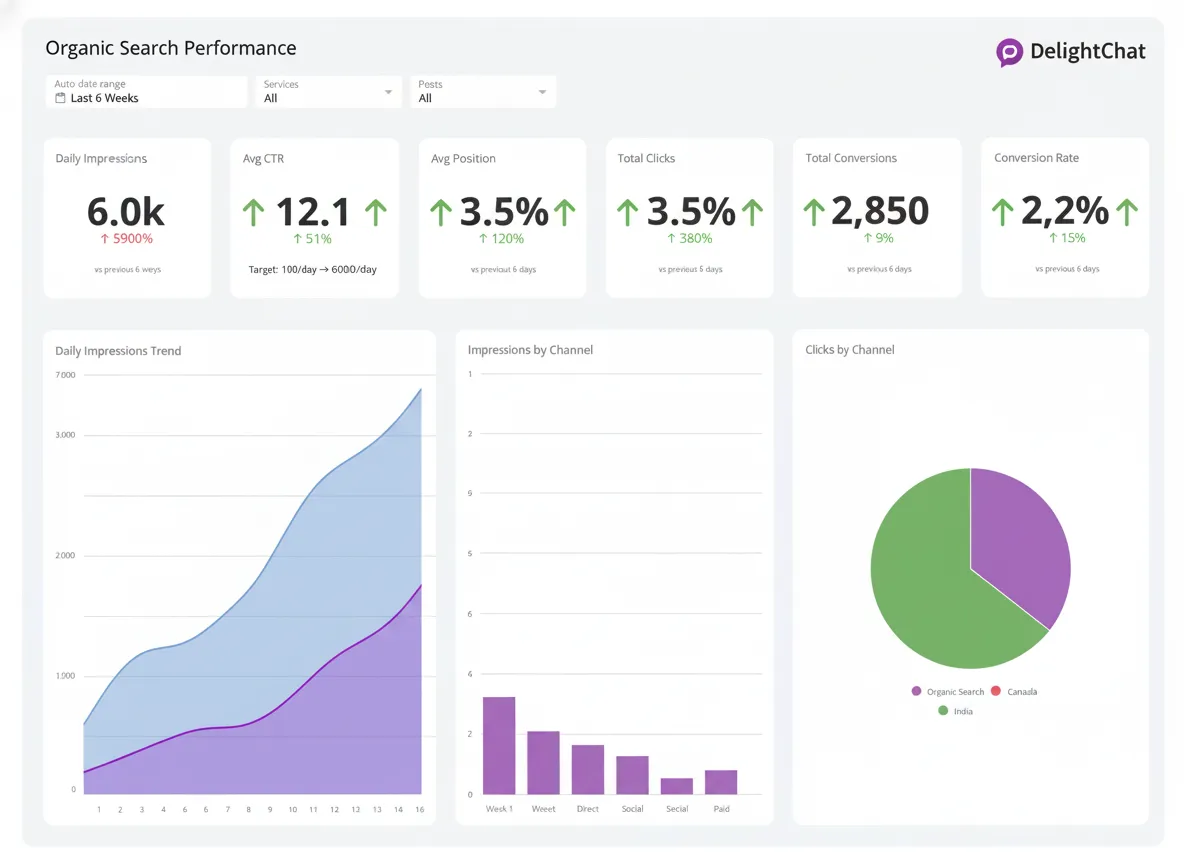Click the green arrow left of Avg Position value
This screenshot has height=864, width=1184.
click(x=441, y=212)
